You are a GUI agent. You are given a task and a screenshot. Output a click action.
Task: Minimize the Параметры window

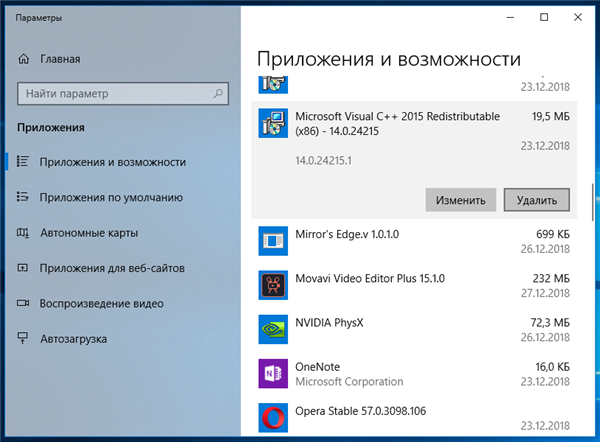tap(510, 17)
